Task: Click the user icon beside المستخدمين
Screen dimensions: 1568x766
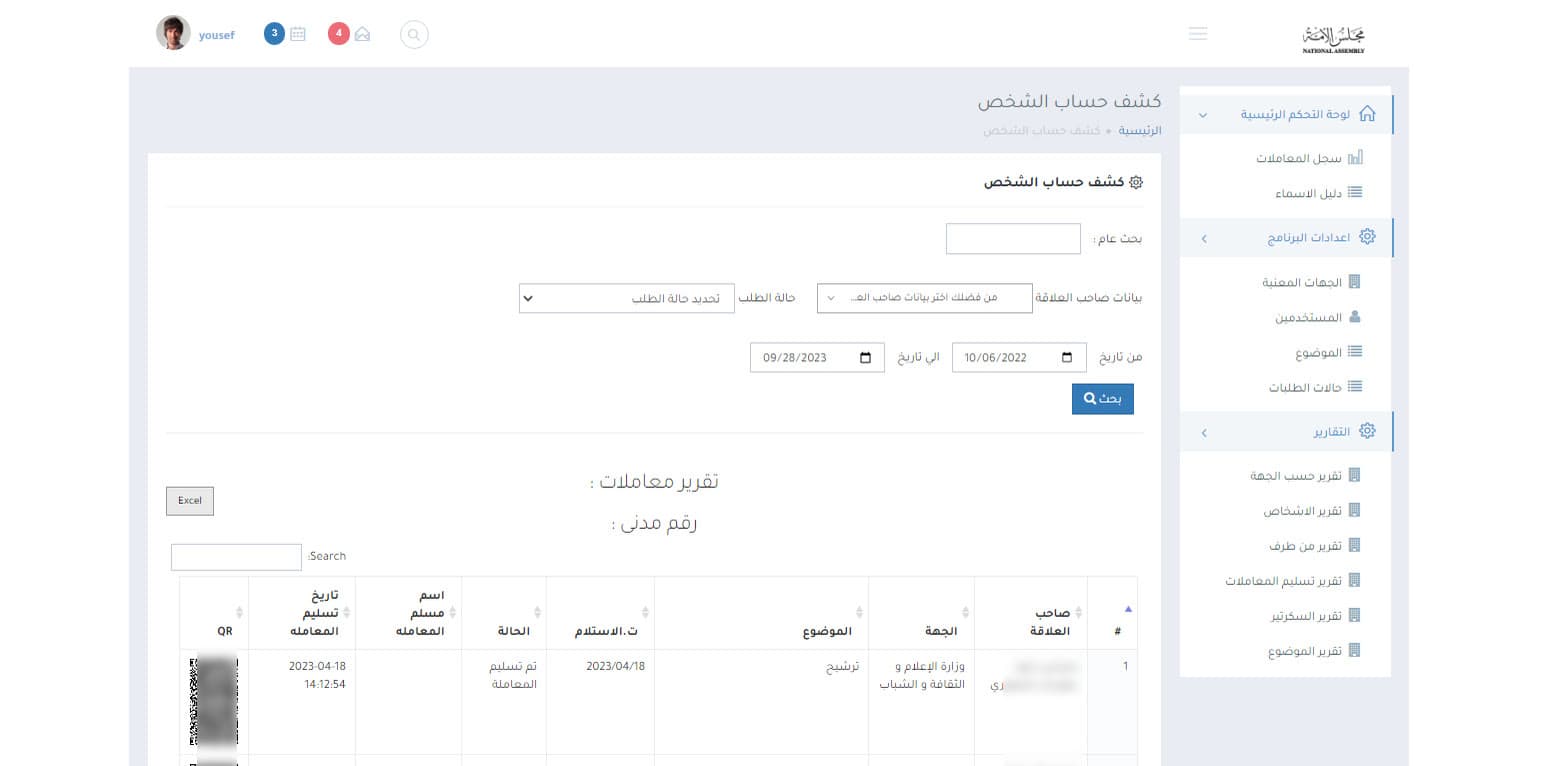Action: click(1355, 317)
